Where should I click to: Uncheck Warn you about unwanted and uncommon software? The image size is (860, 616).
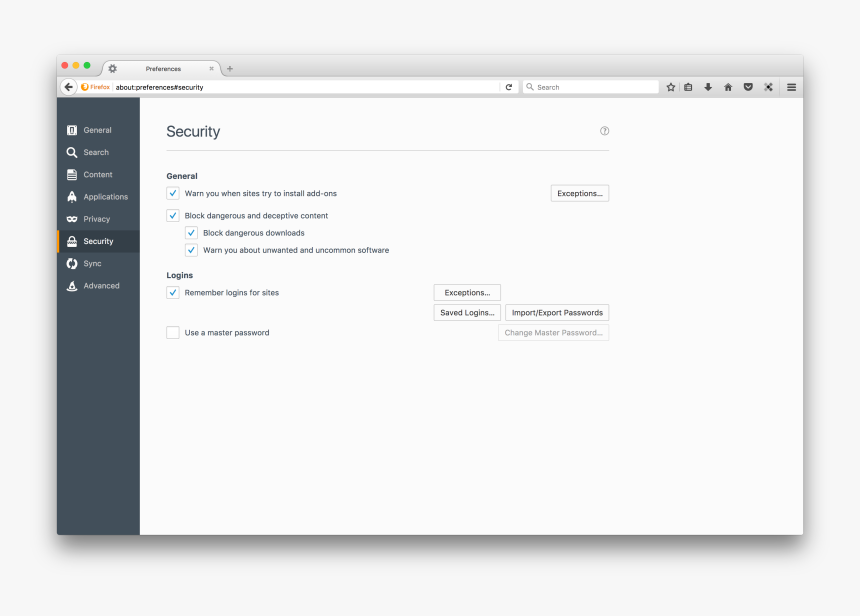pyautogui.click(x=191, y=250)
